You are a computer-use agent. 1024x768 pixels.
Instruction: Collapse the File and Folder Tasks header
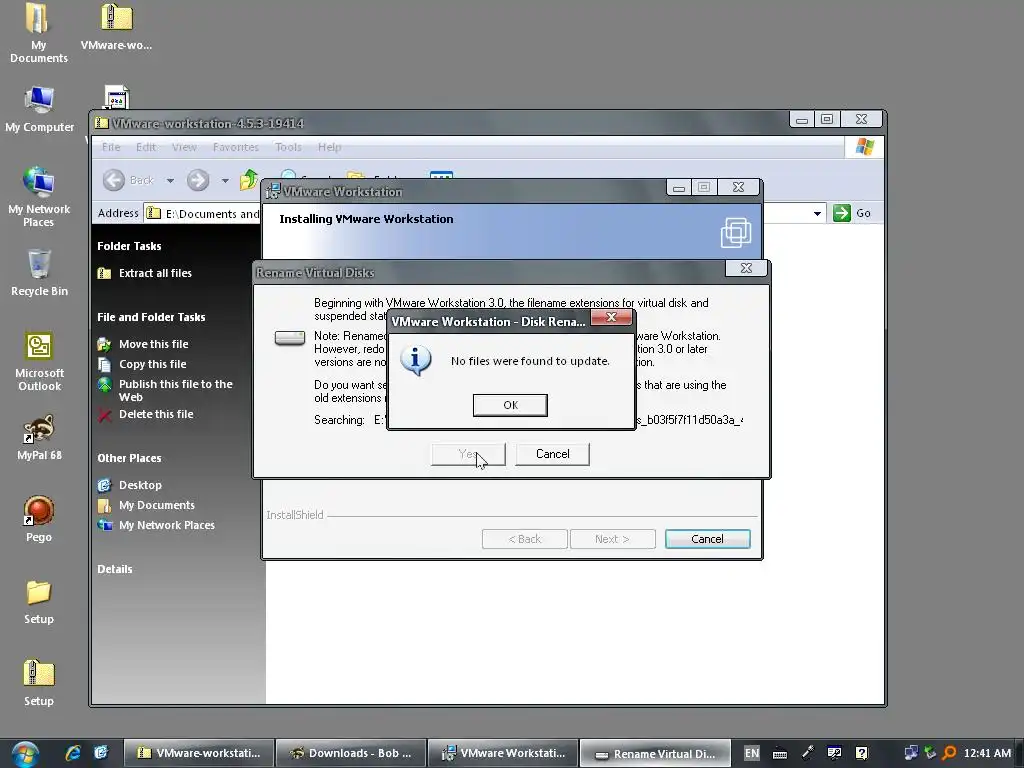point(151,317)
